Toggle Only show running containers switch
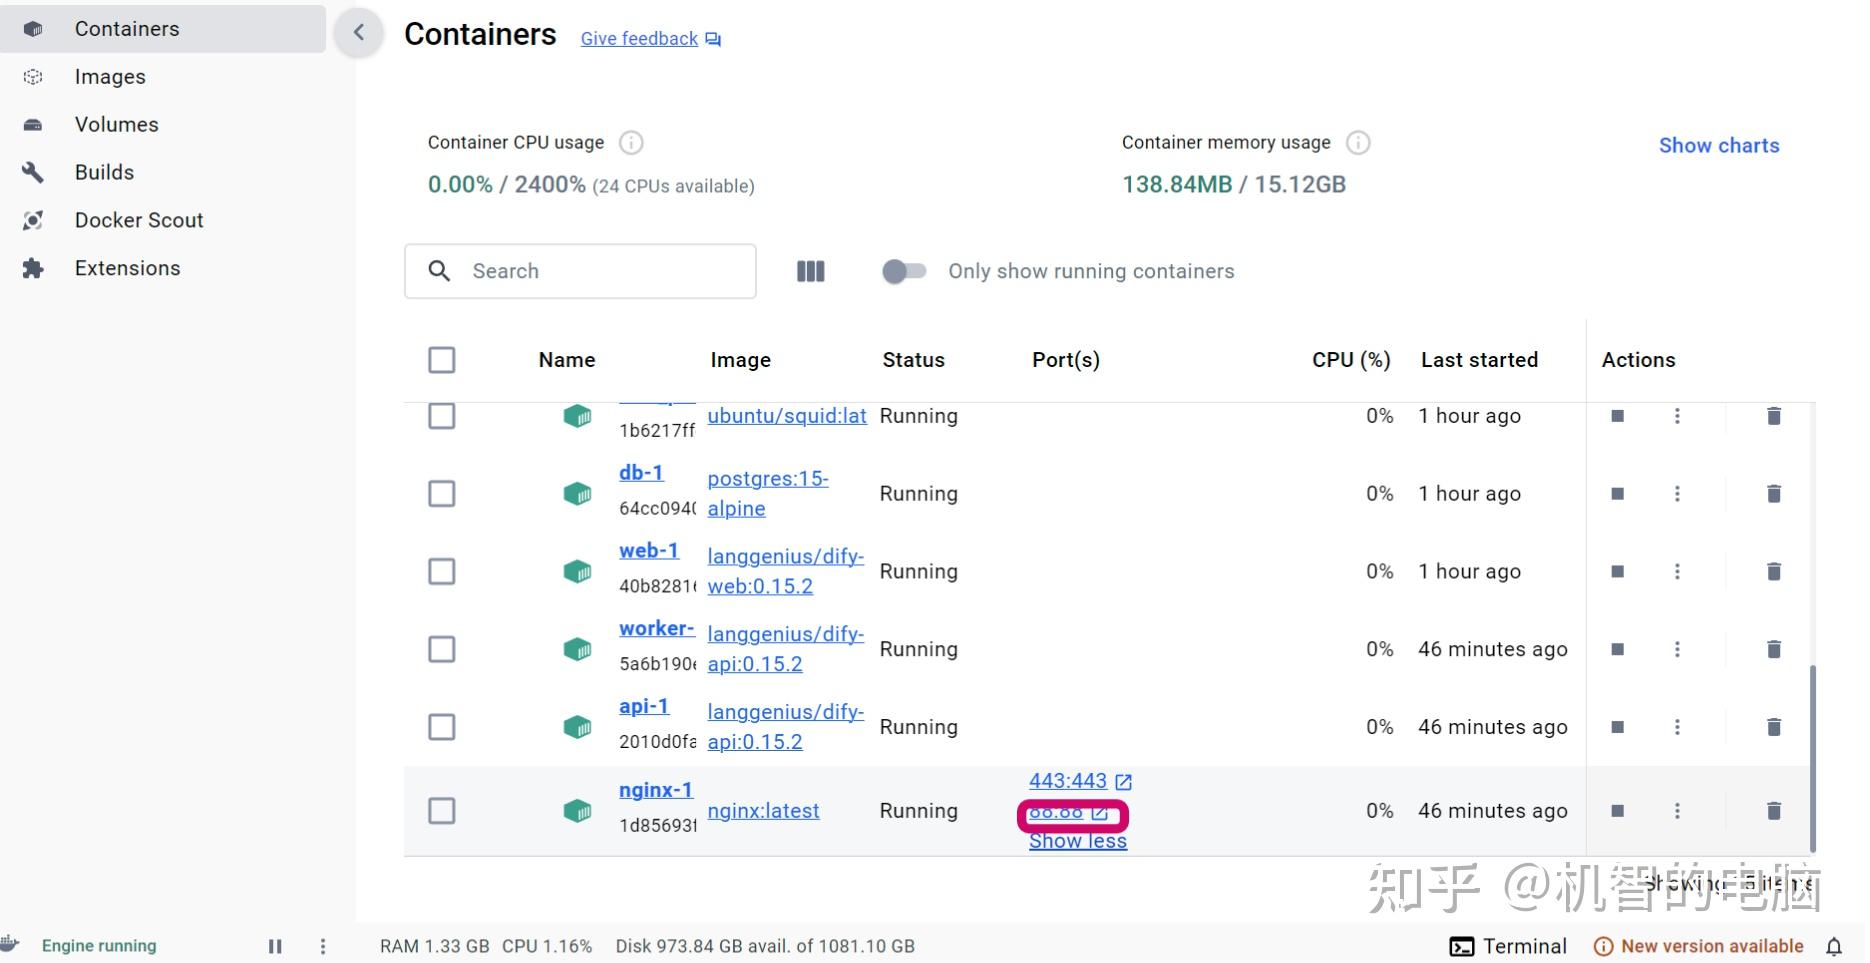1870x963 pixels. click(x=904, y=271)
